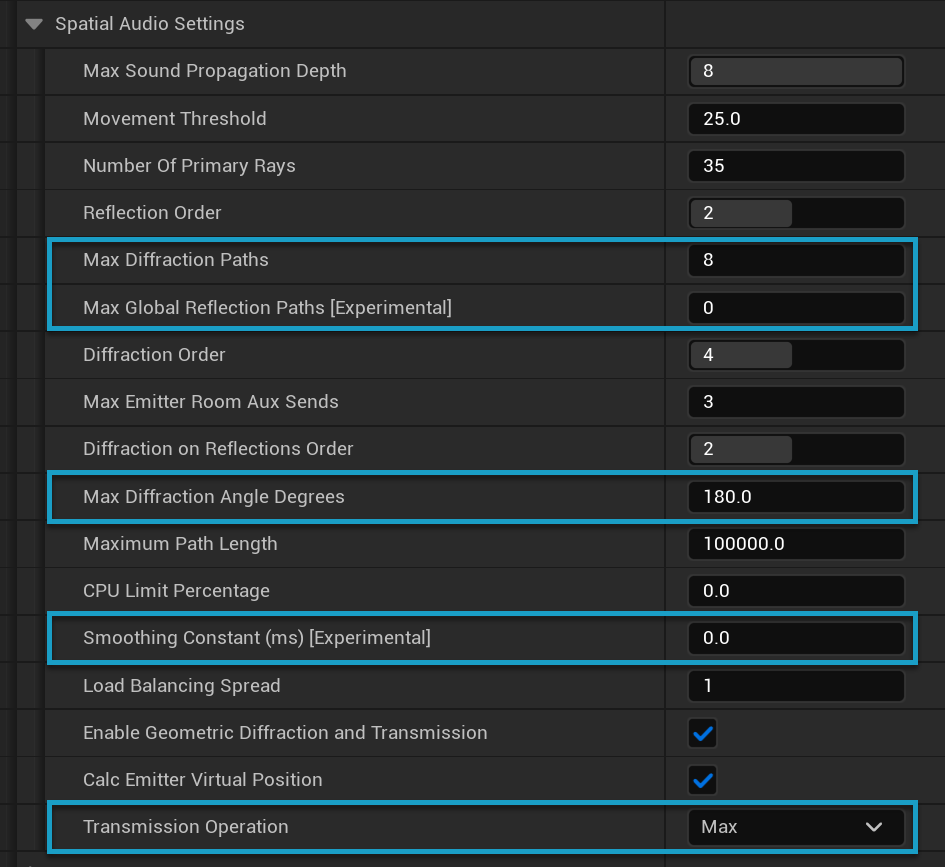Click the CPU Limit Percentage field
Viewport: 945px width, 867px height.
795,591
